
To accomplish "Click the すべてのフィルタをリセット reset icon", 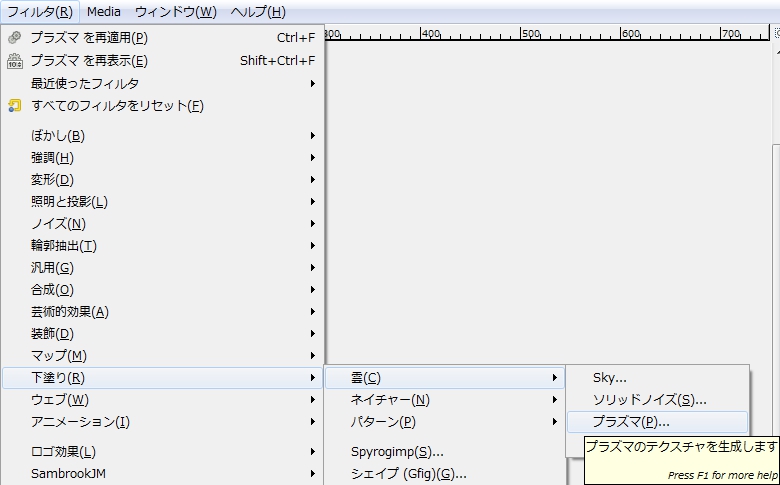I will coord(15,105).
